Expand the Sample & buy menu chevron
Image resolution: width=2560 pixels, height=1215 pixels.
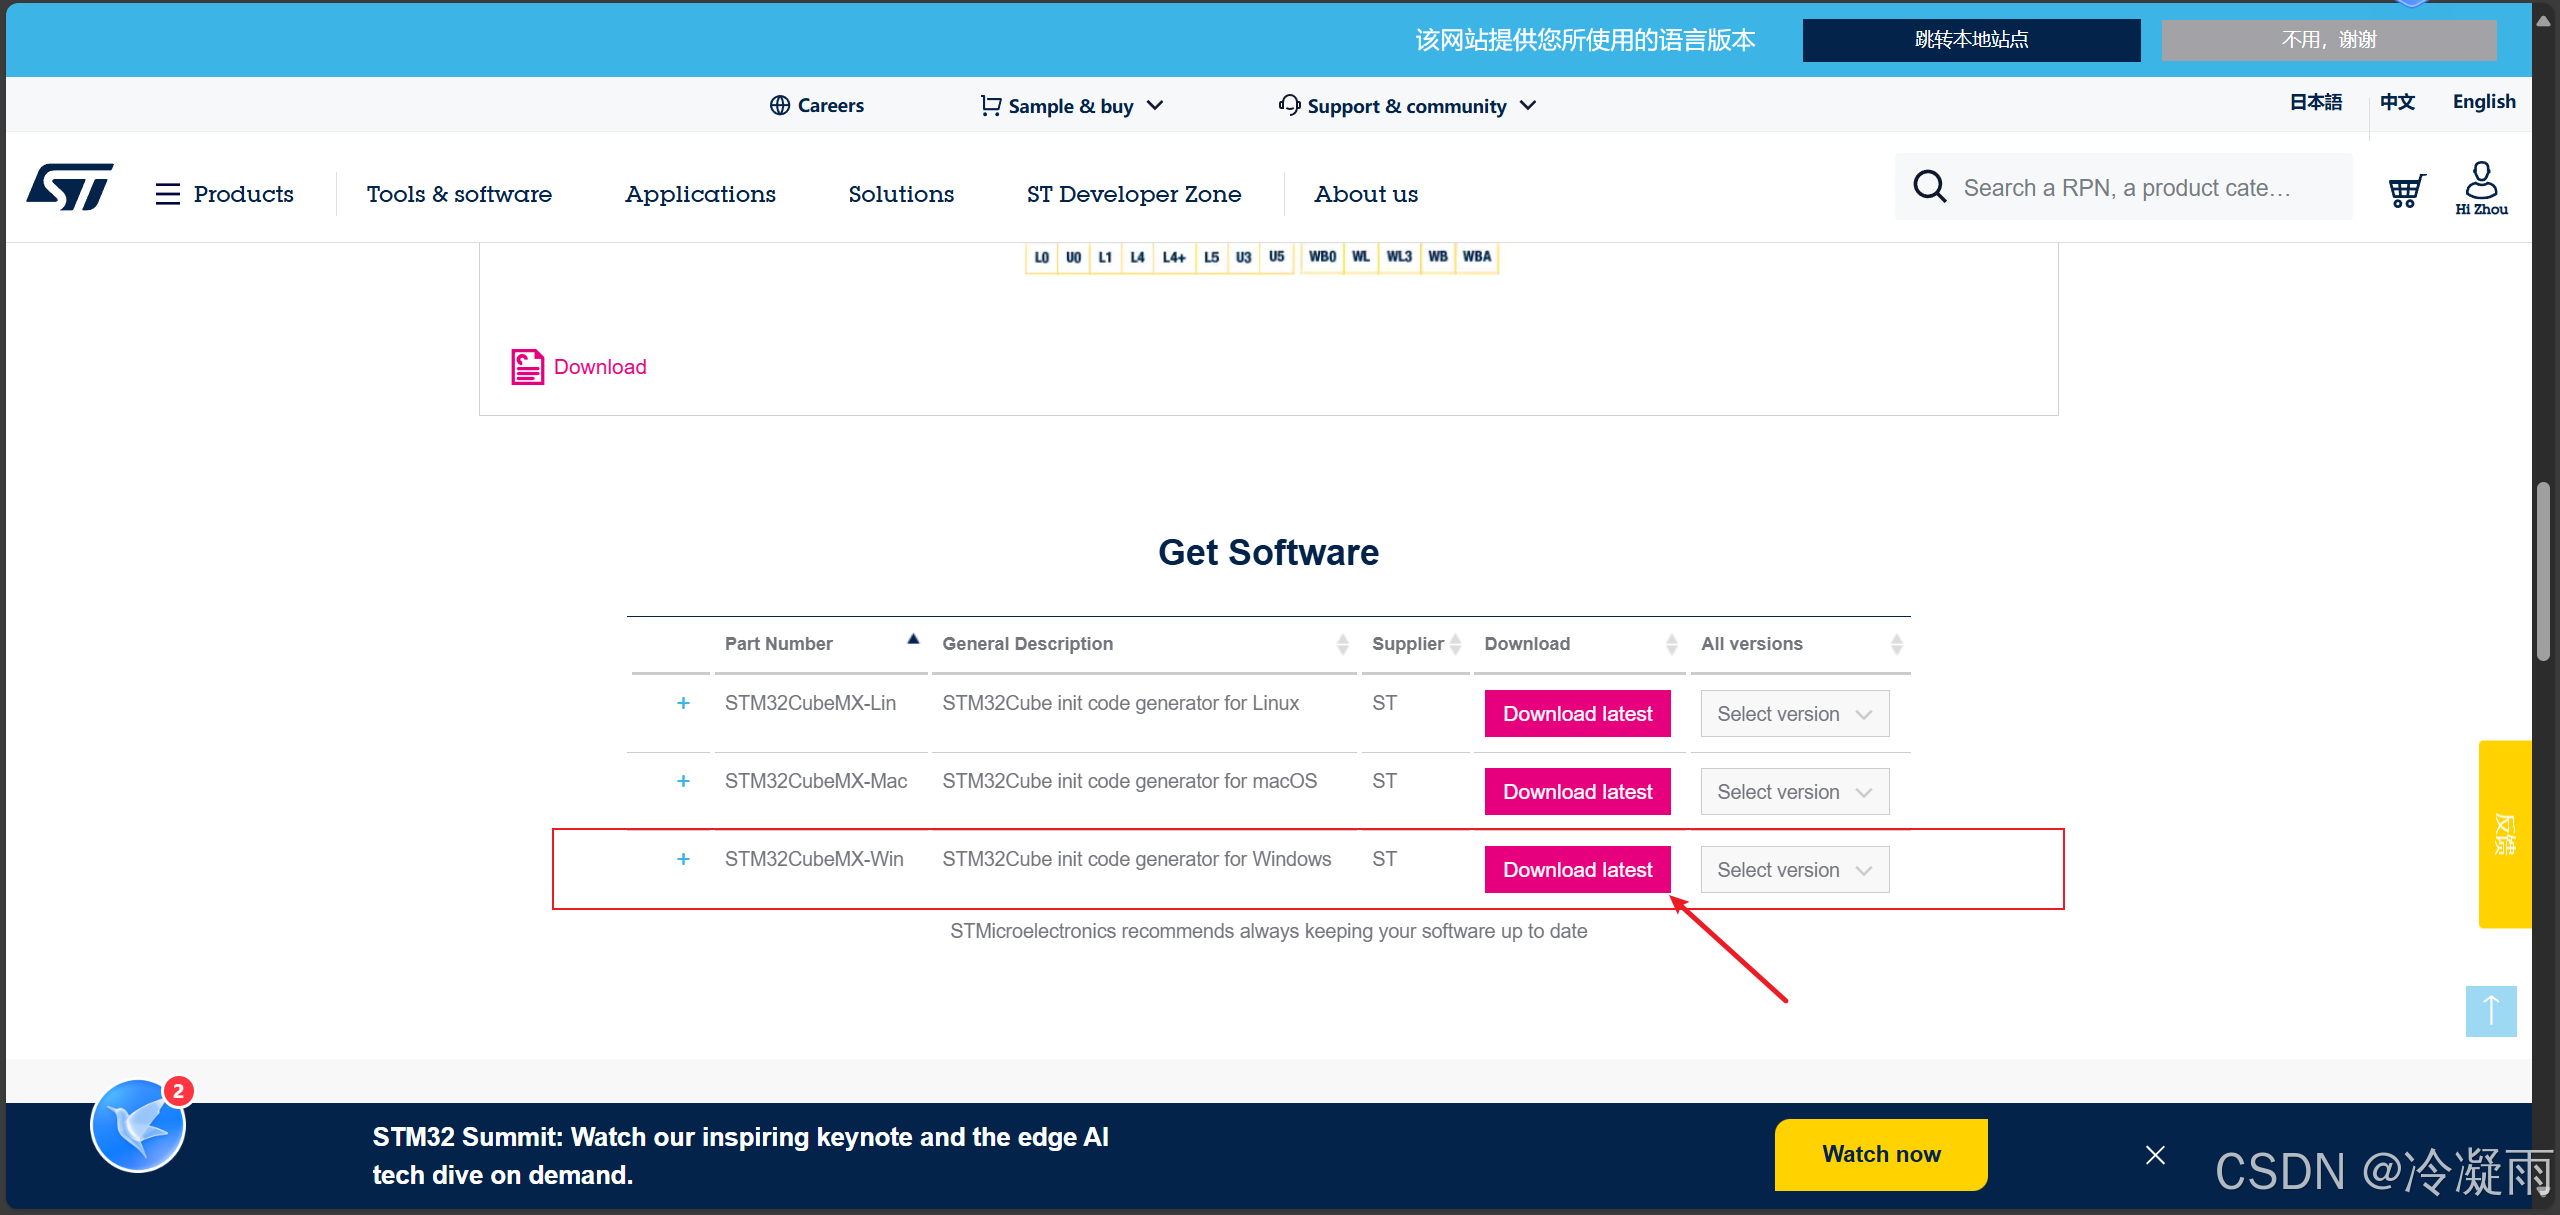[1155, 106]
